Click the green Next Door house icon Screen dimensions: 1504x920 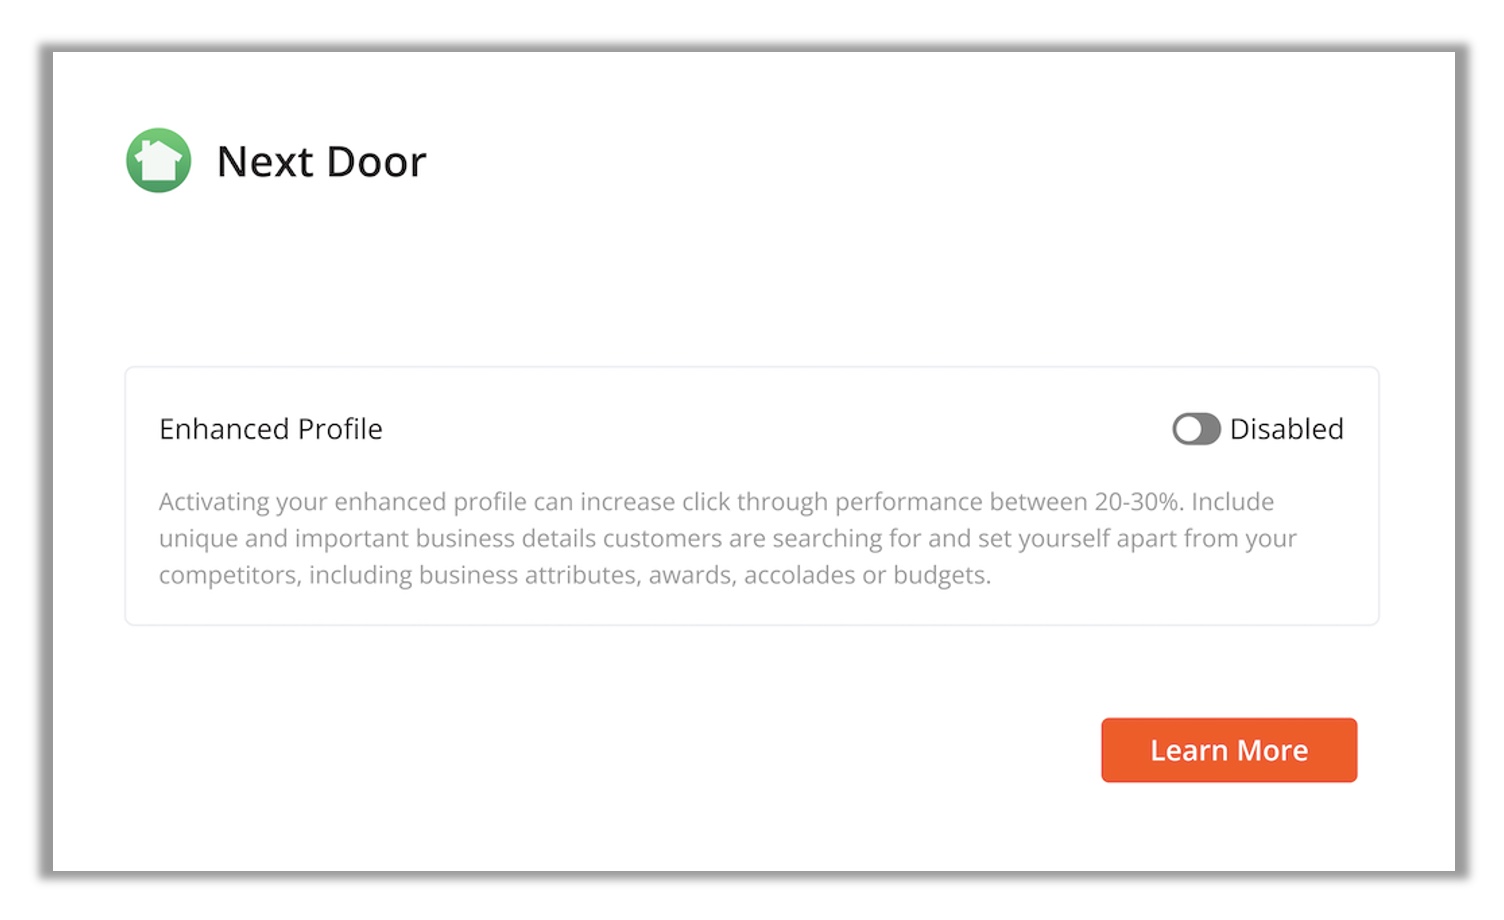159,160
